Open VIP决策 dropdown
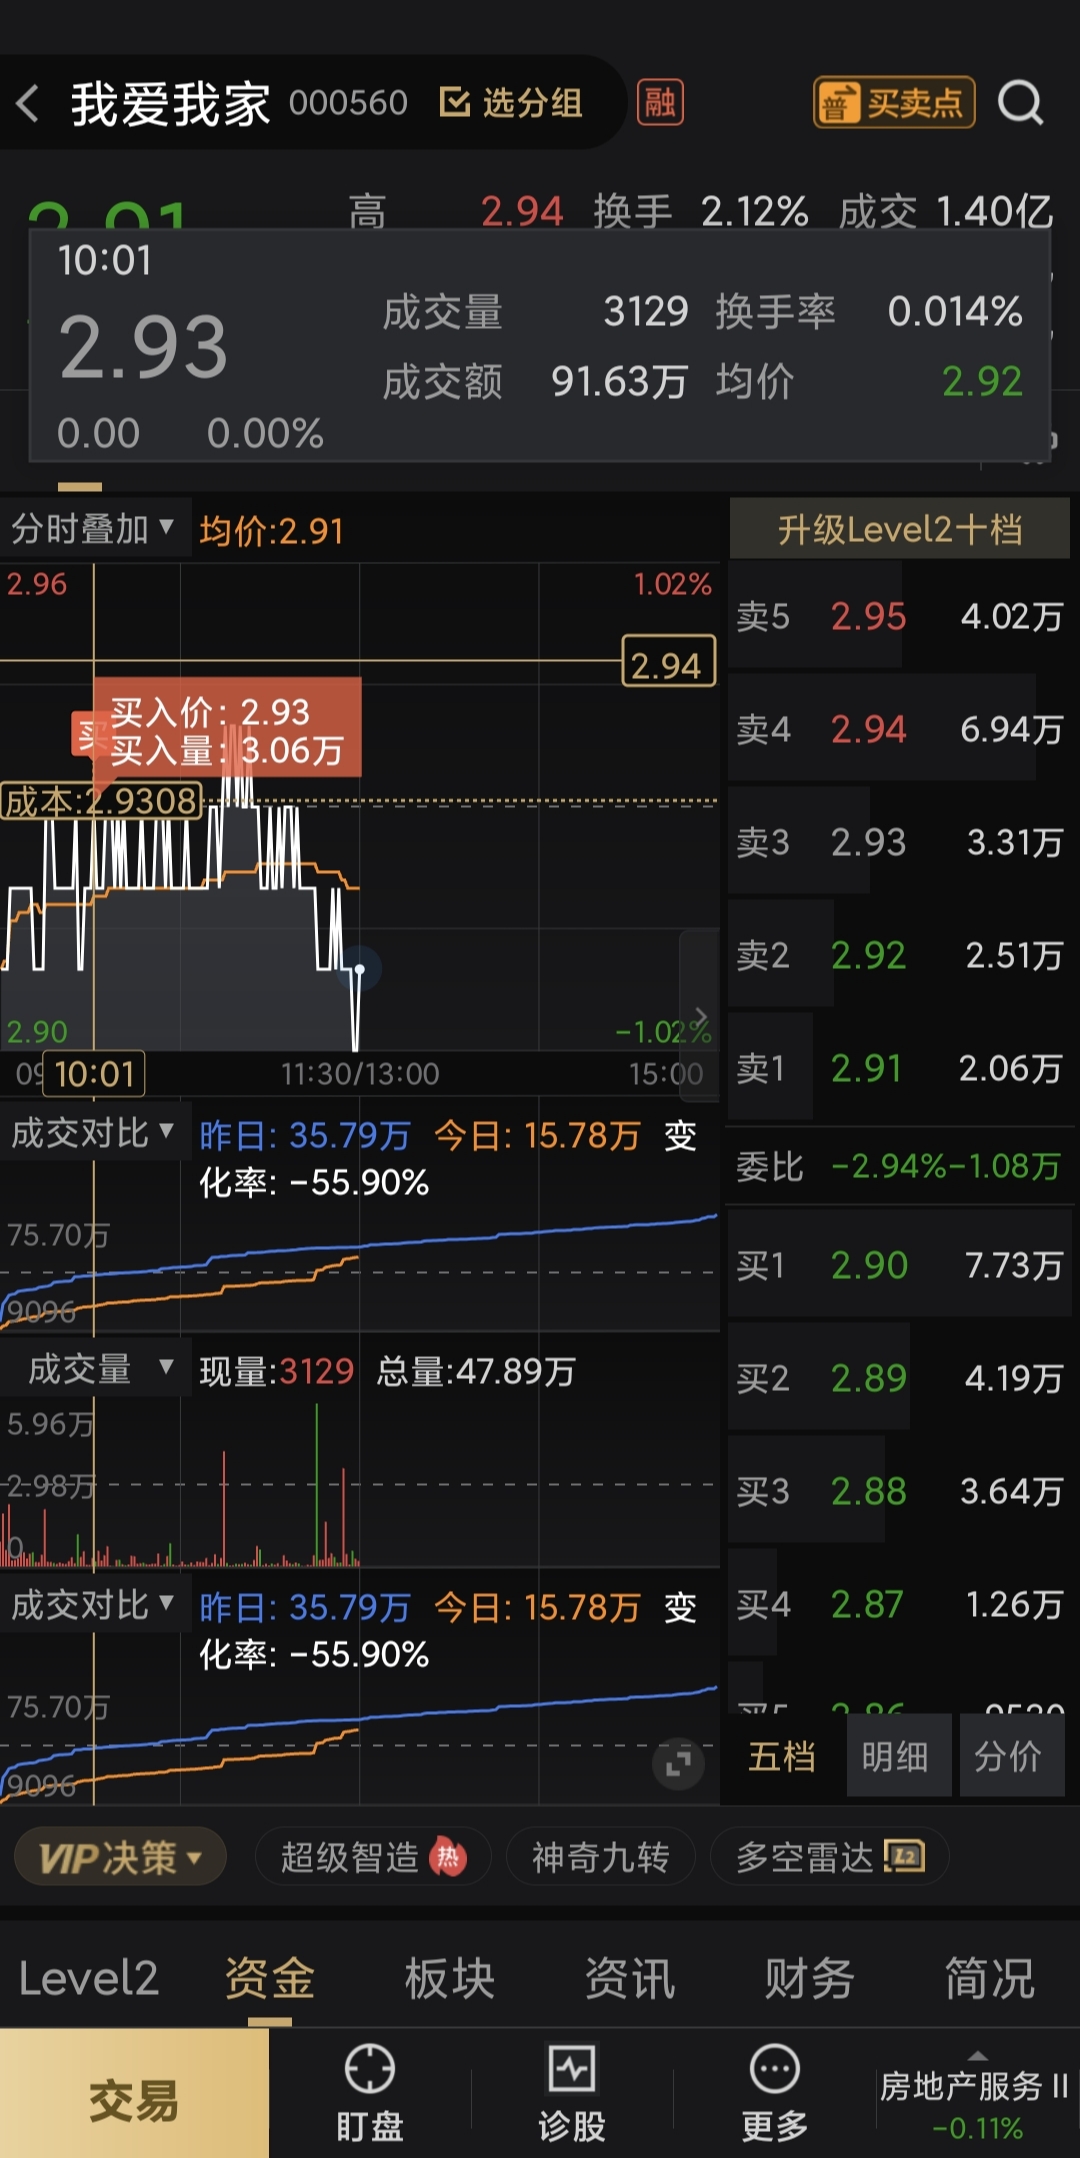Viewport: 1080px width, 2158px height. (x=120, y=1858)
